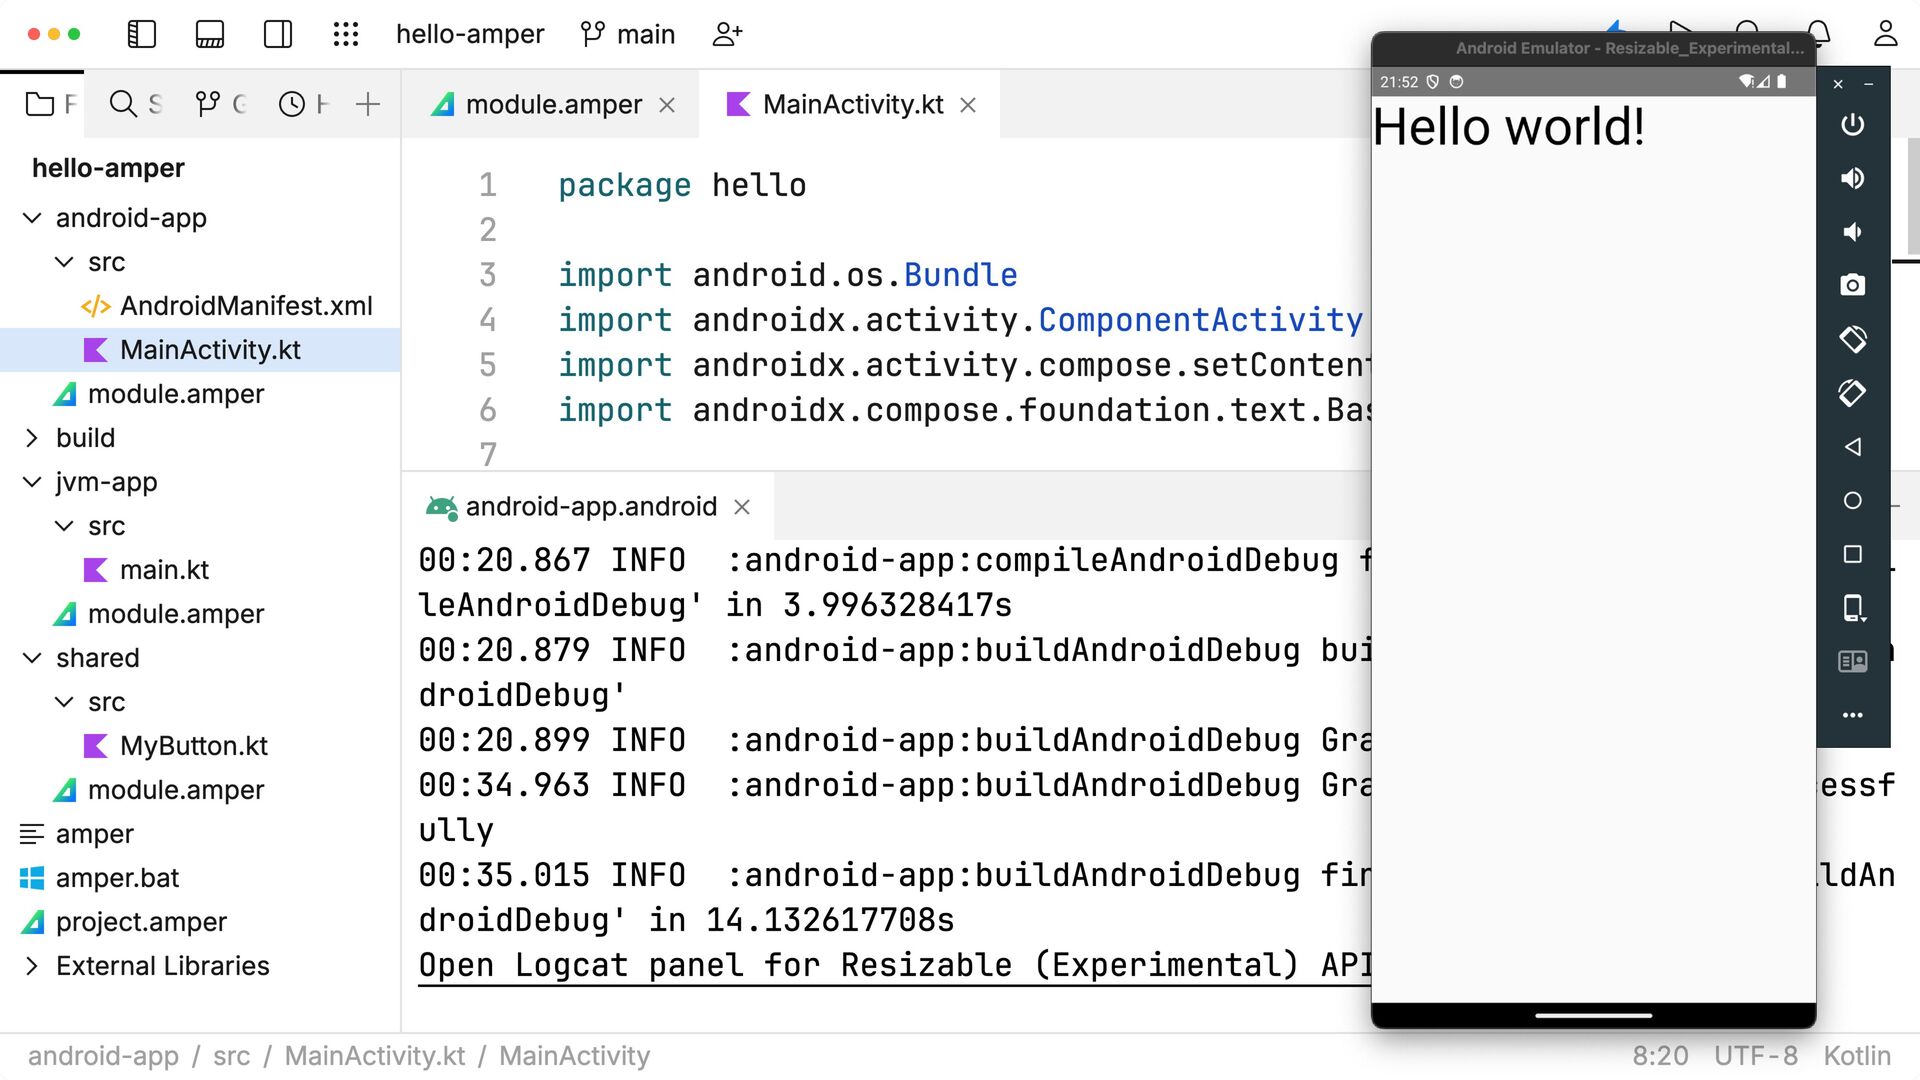The height and width of the screenshot is (1080, 1920).
Task: Click the add collaborator icon
Action: click(x=727, y=34)
